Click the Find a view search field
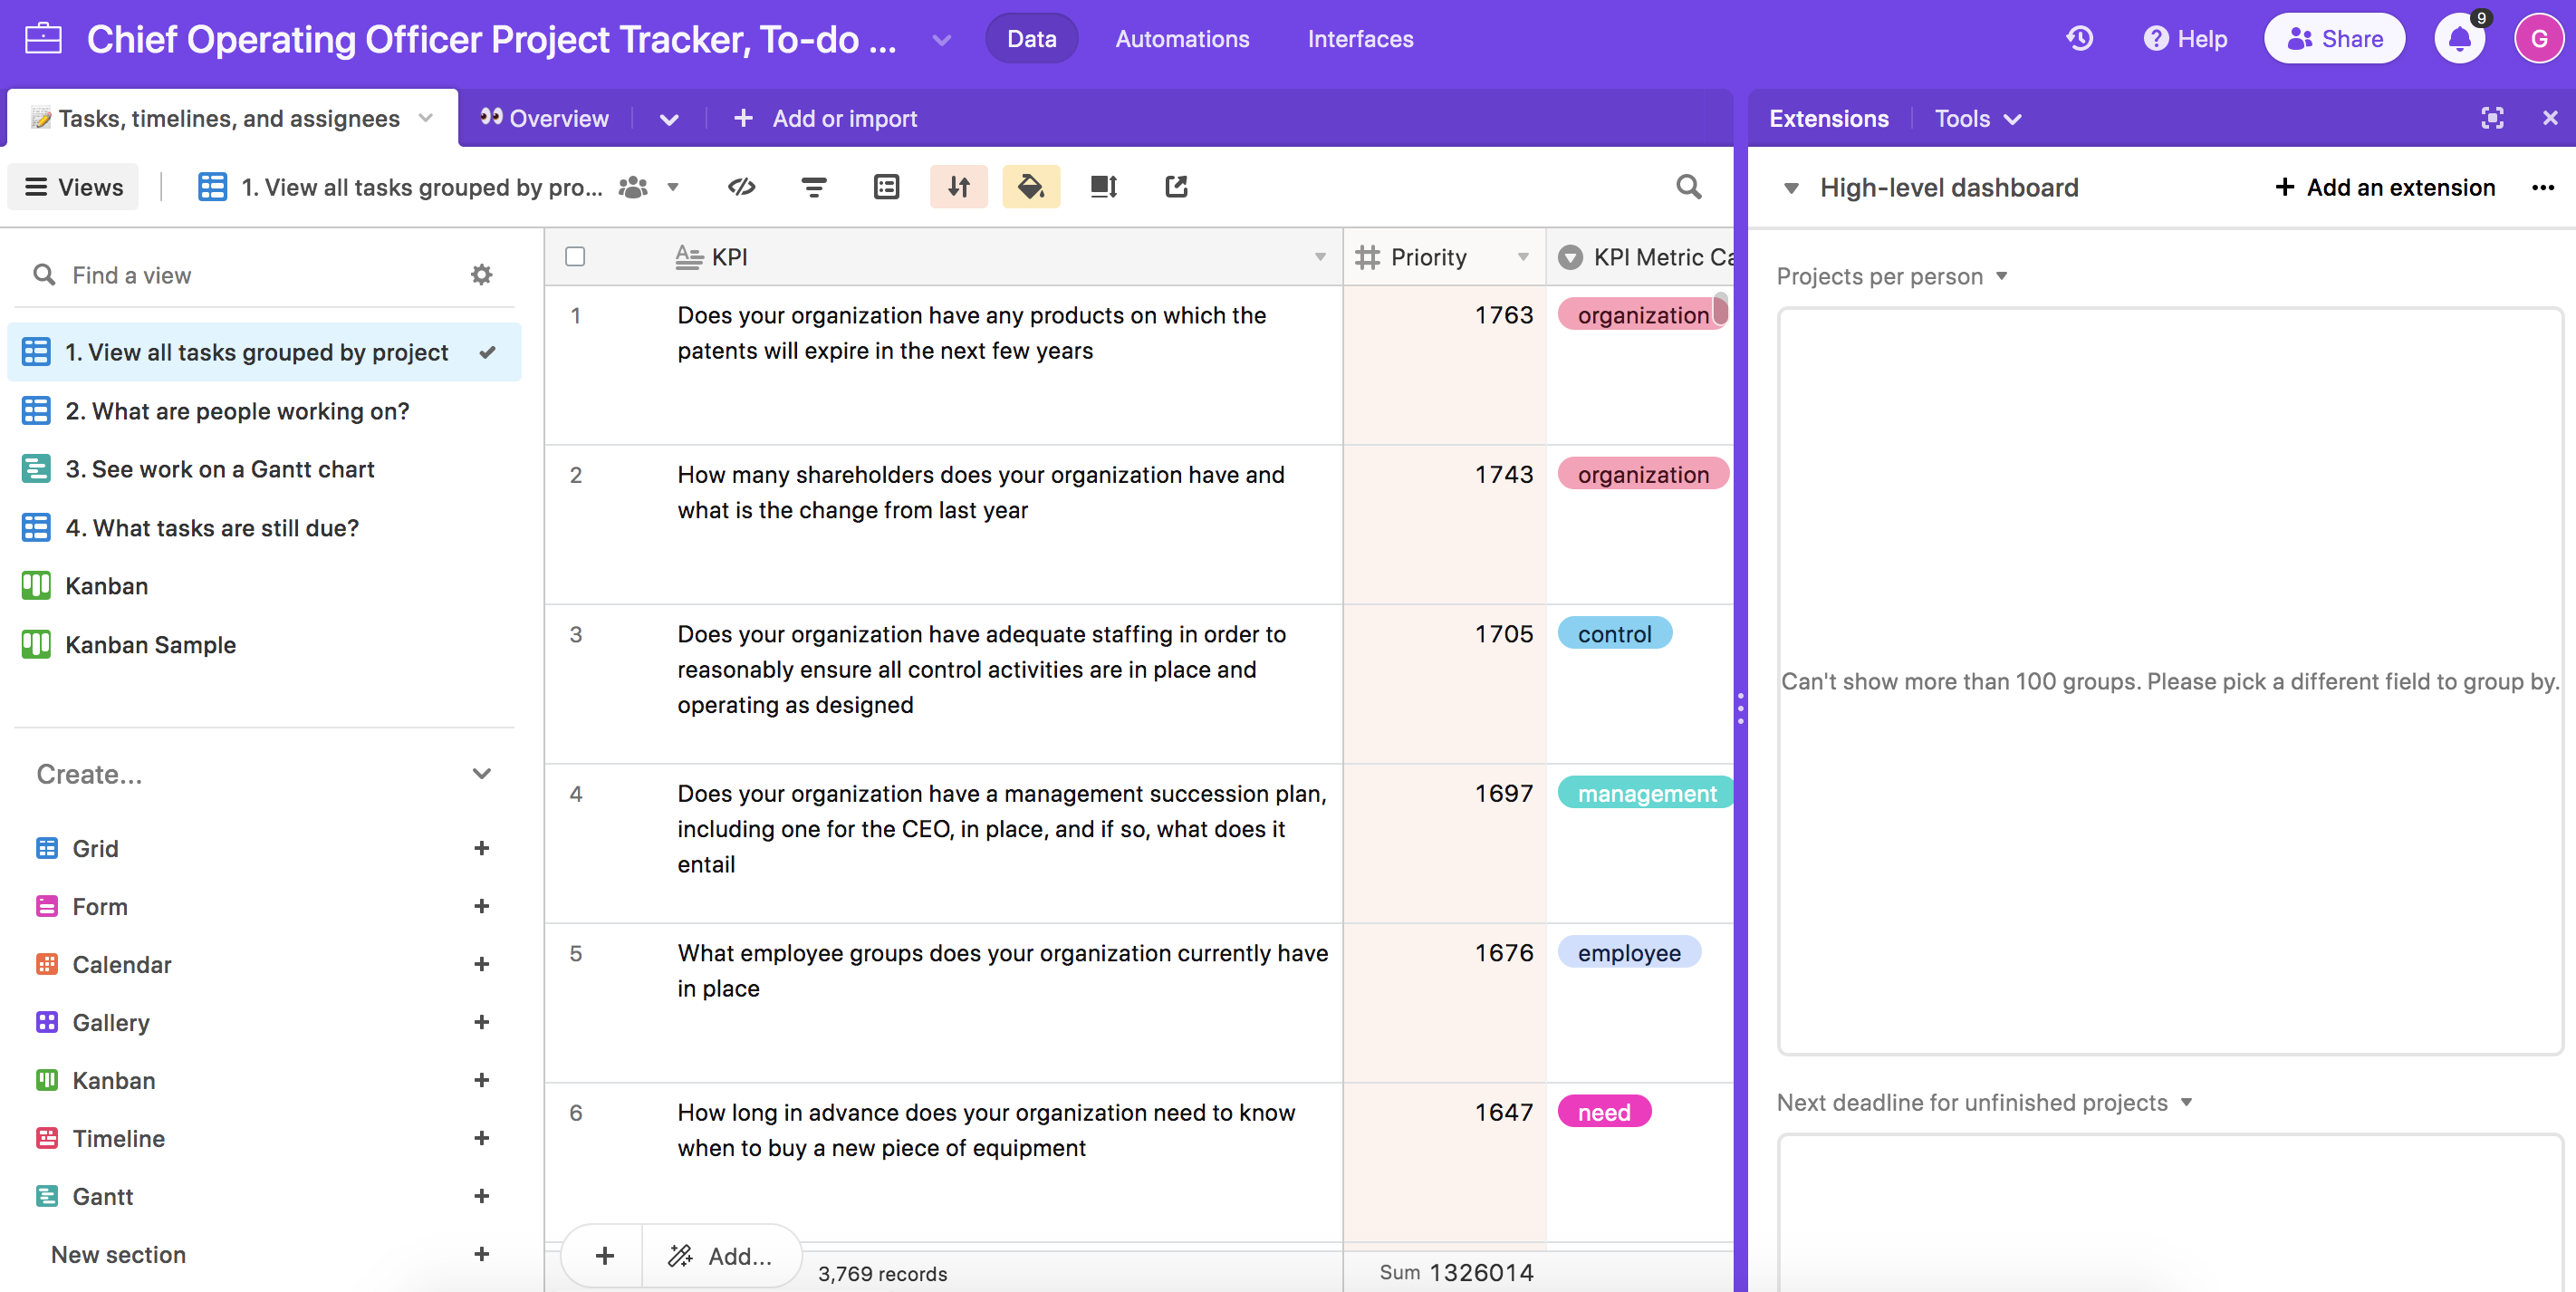Image resolution: width=2576 pixels, height=1292 pixels. [250, 275]
